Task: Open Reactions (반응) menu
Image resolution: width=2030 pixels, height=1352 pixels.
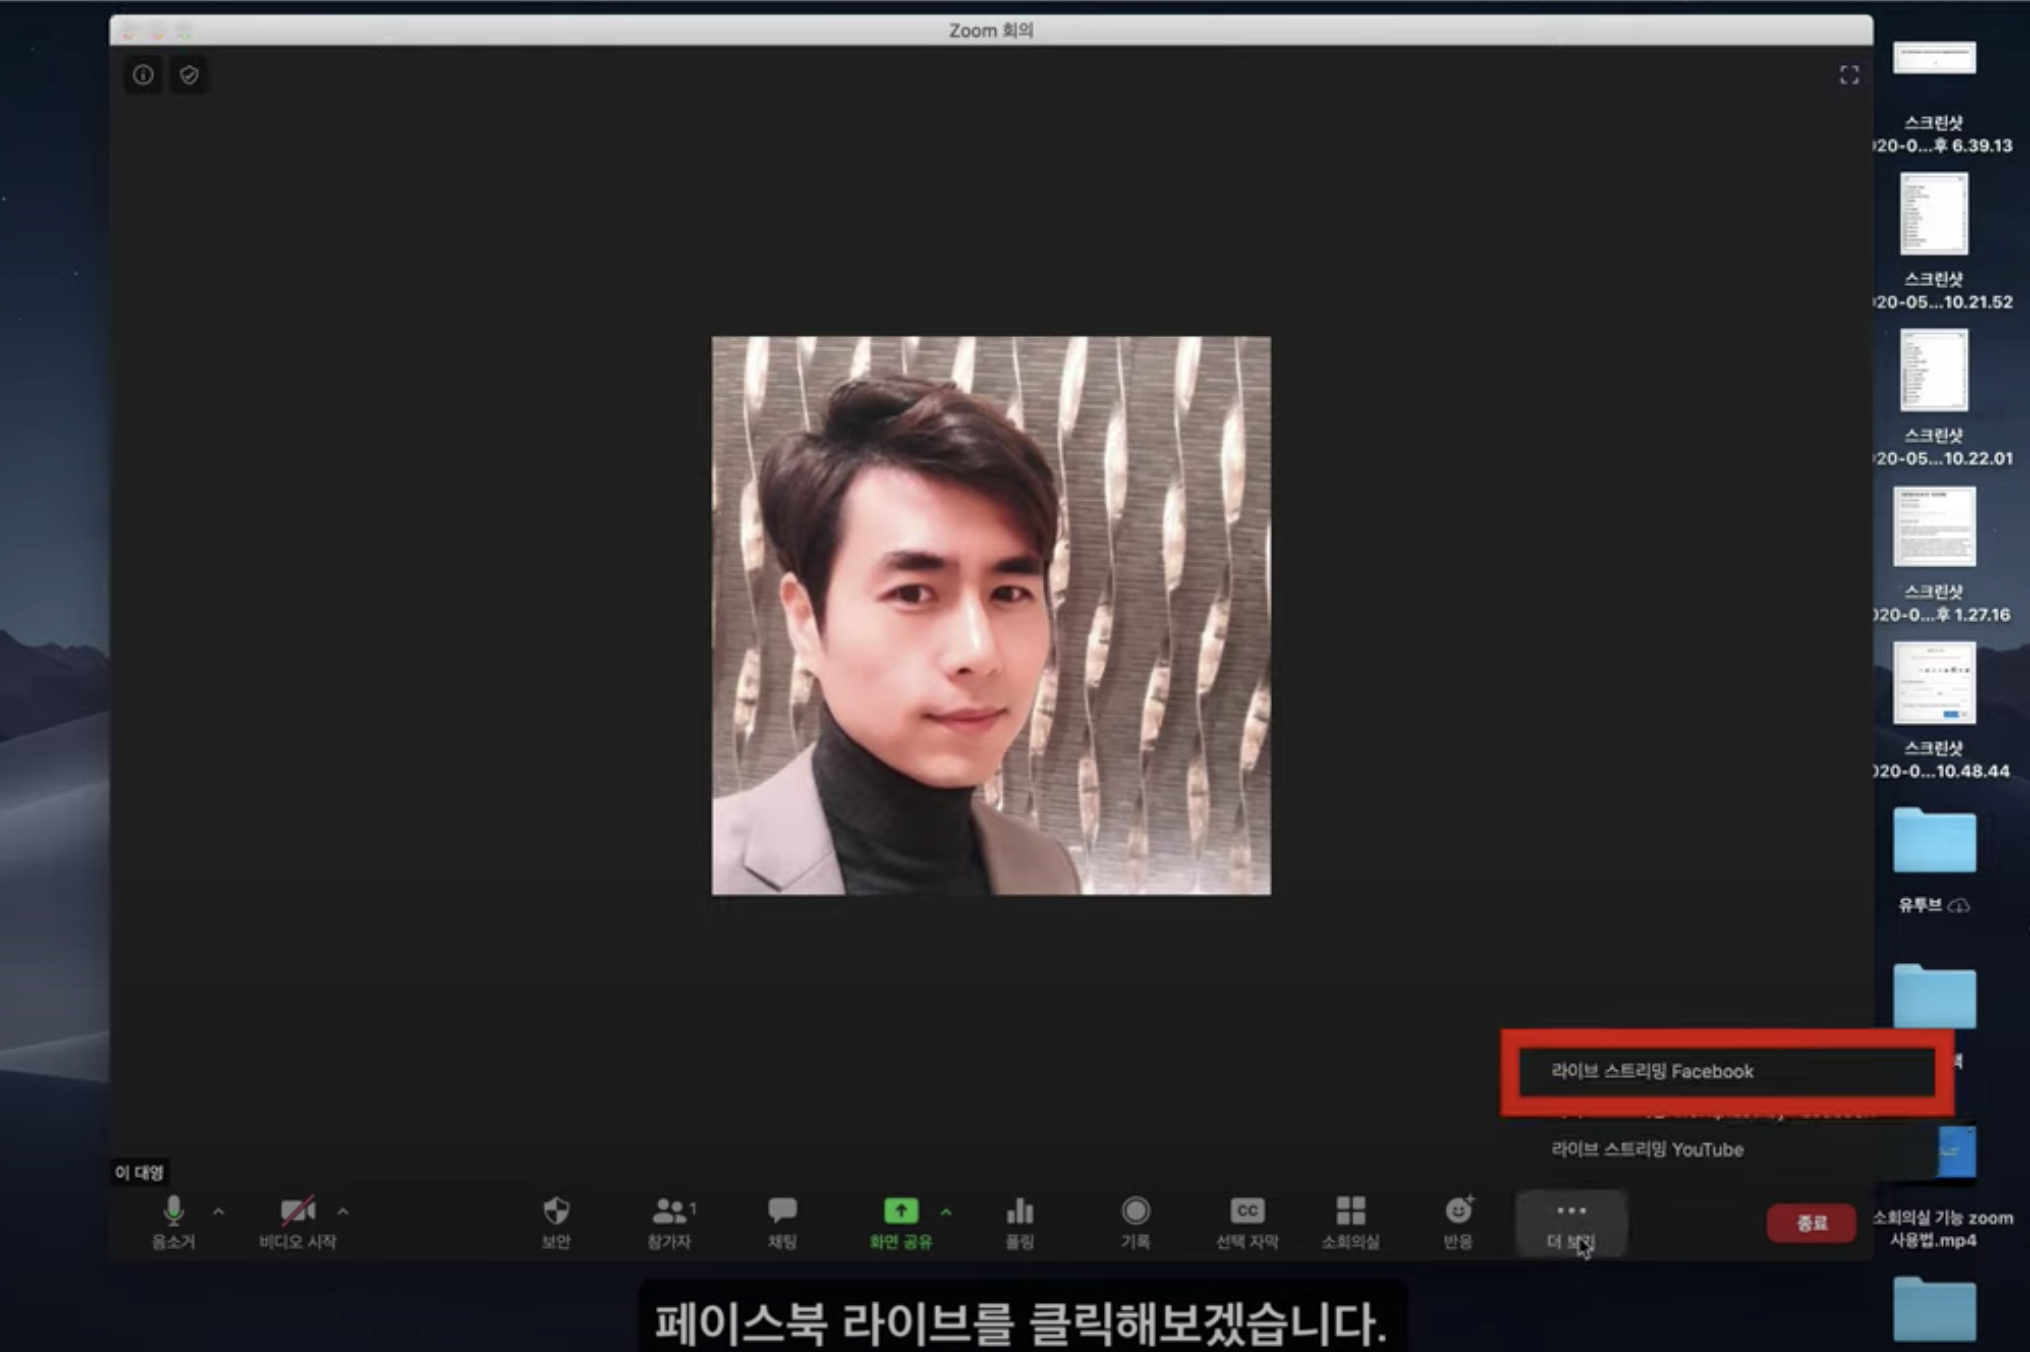Action: click(1458, 1222)
